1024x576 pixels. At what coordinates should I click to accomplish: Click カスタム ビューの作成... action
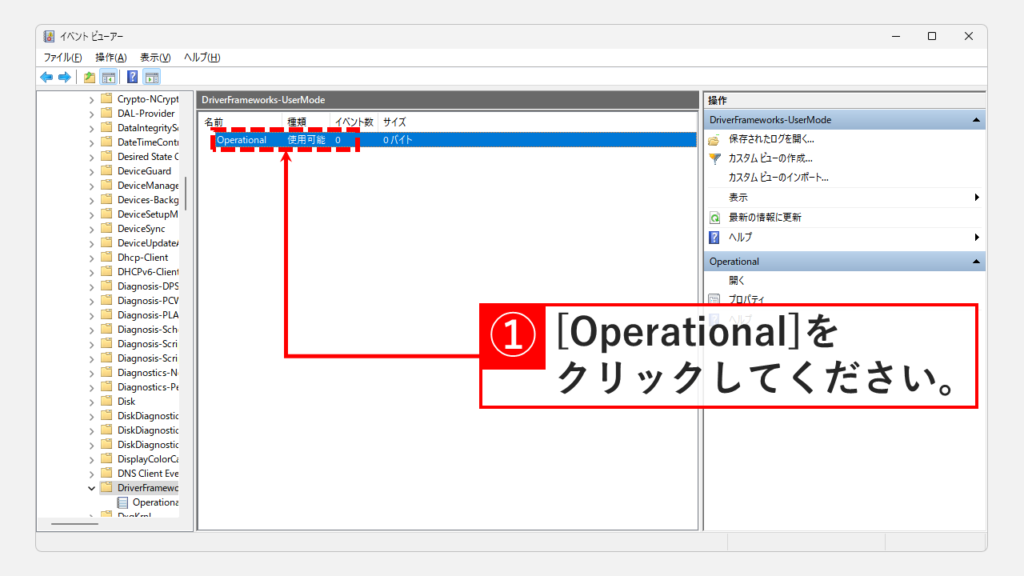point(770,158)
